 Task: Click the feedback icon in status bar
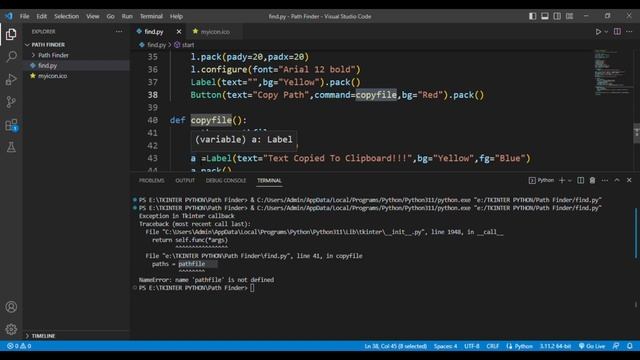(x=616, y=346)
